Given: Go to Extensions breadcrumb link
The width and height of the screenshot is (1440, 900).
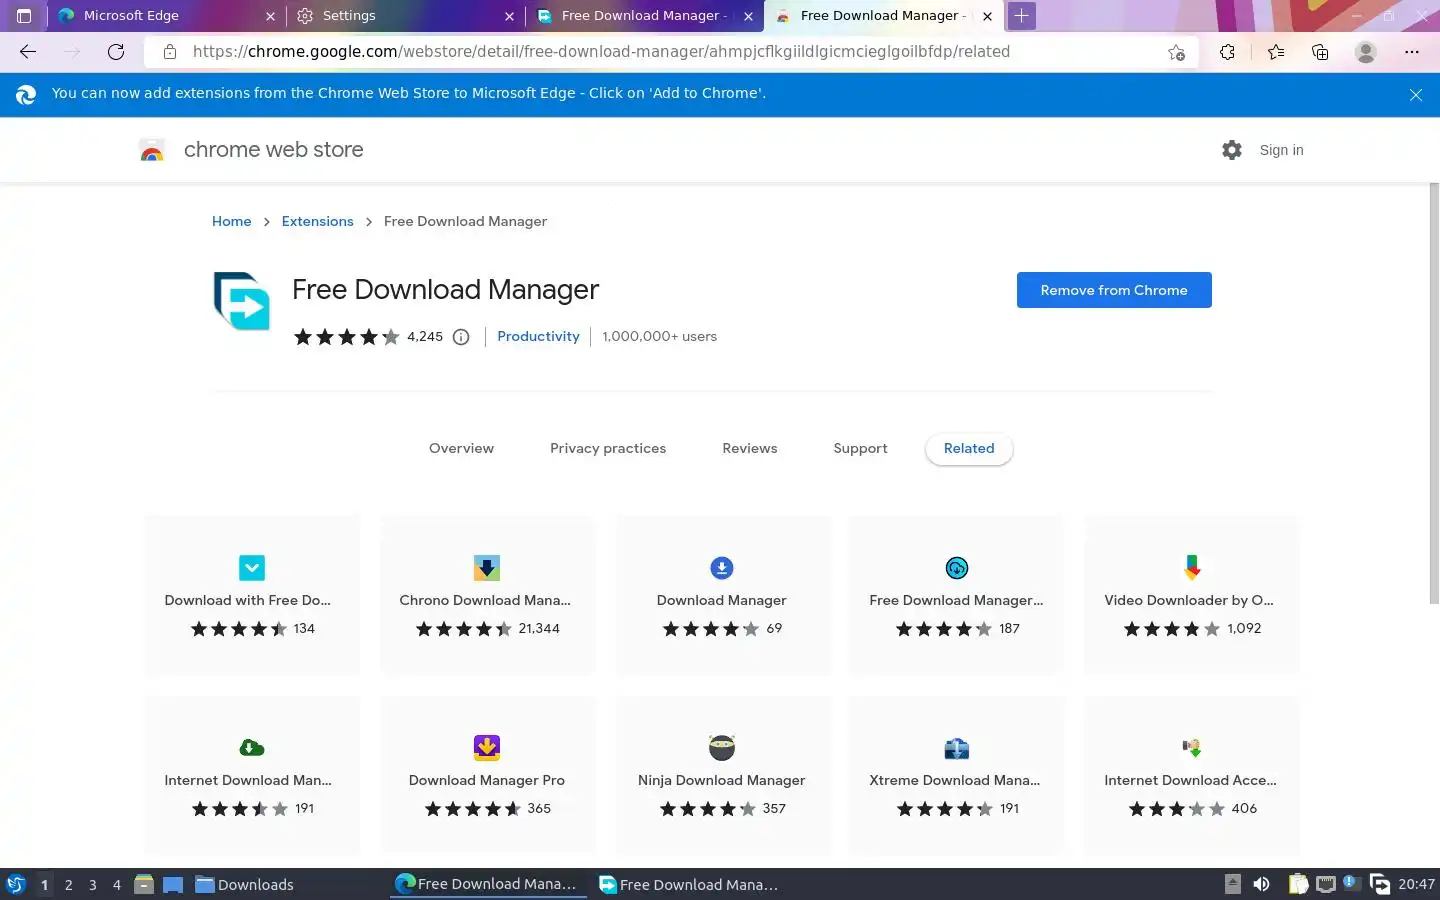Looking at the screenshot, I should [x=317, y=222].
